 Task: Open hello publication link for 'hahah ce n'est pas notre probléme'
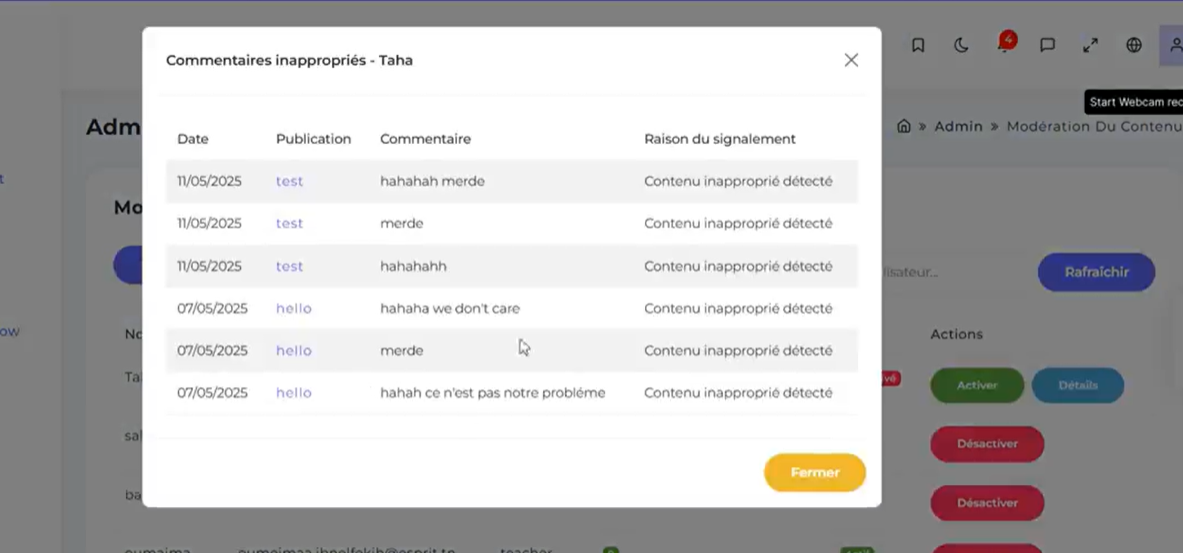[293, 393]
